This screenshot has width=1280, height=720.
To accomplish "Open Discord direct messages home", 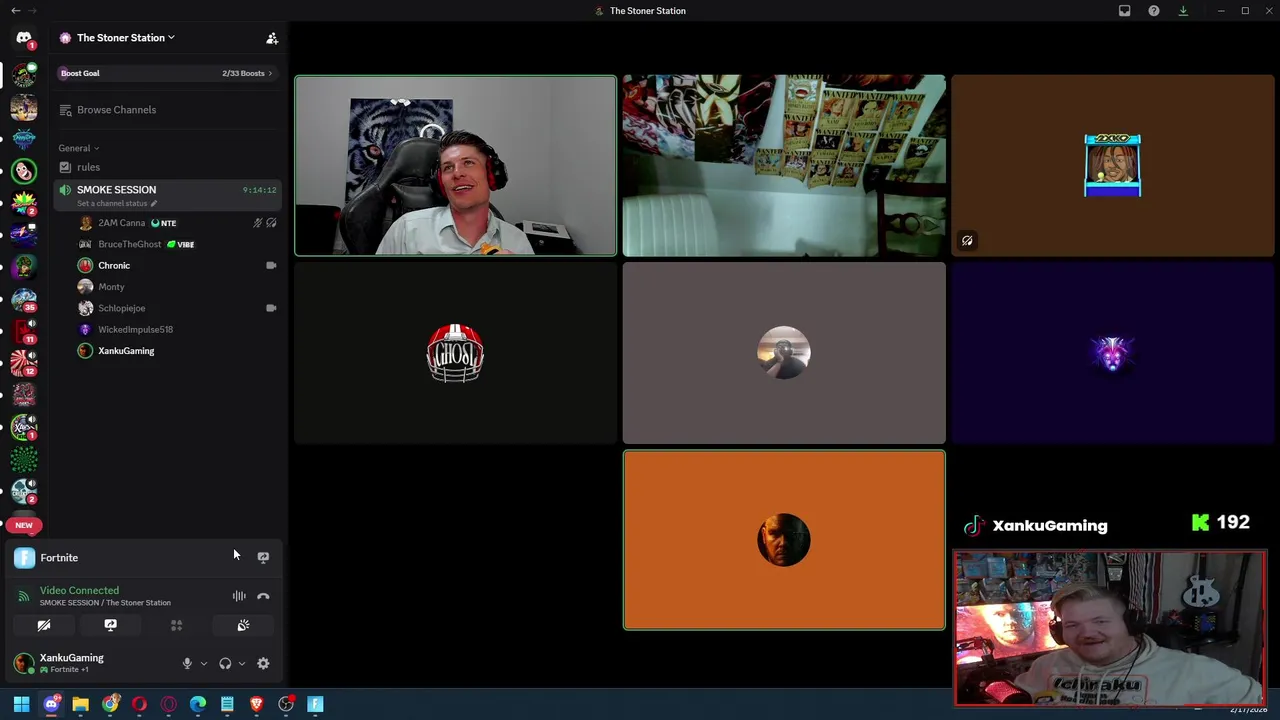I will pos(24,38).
